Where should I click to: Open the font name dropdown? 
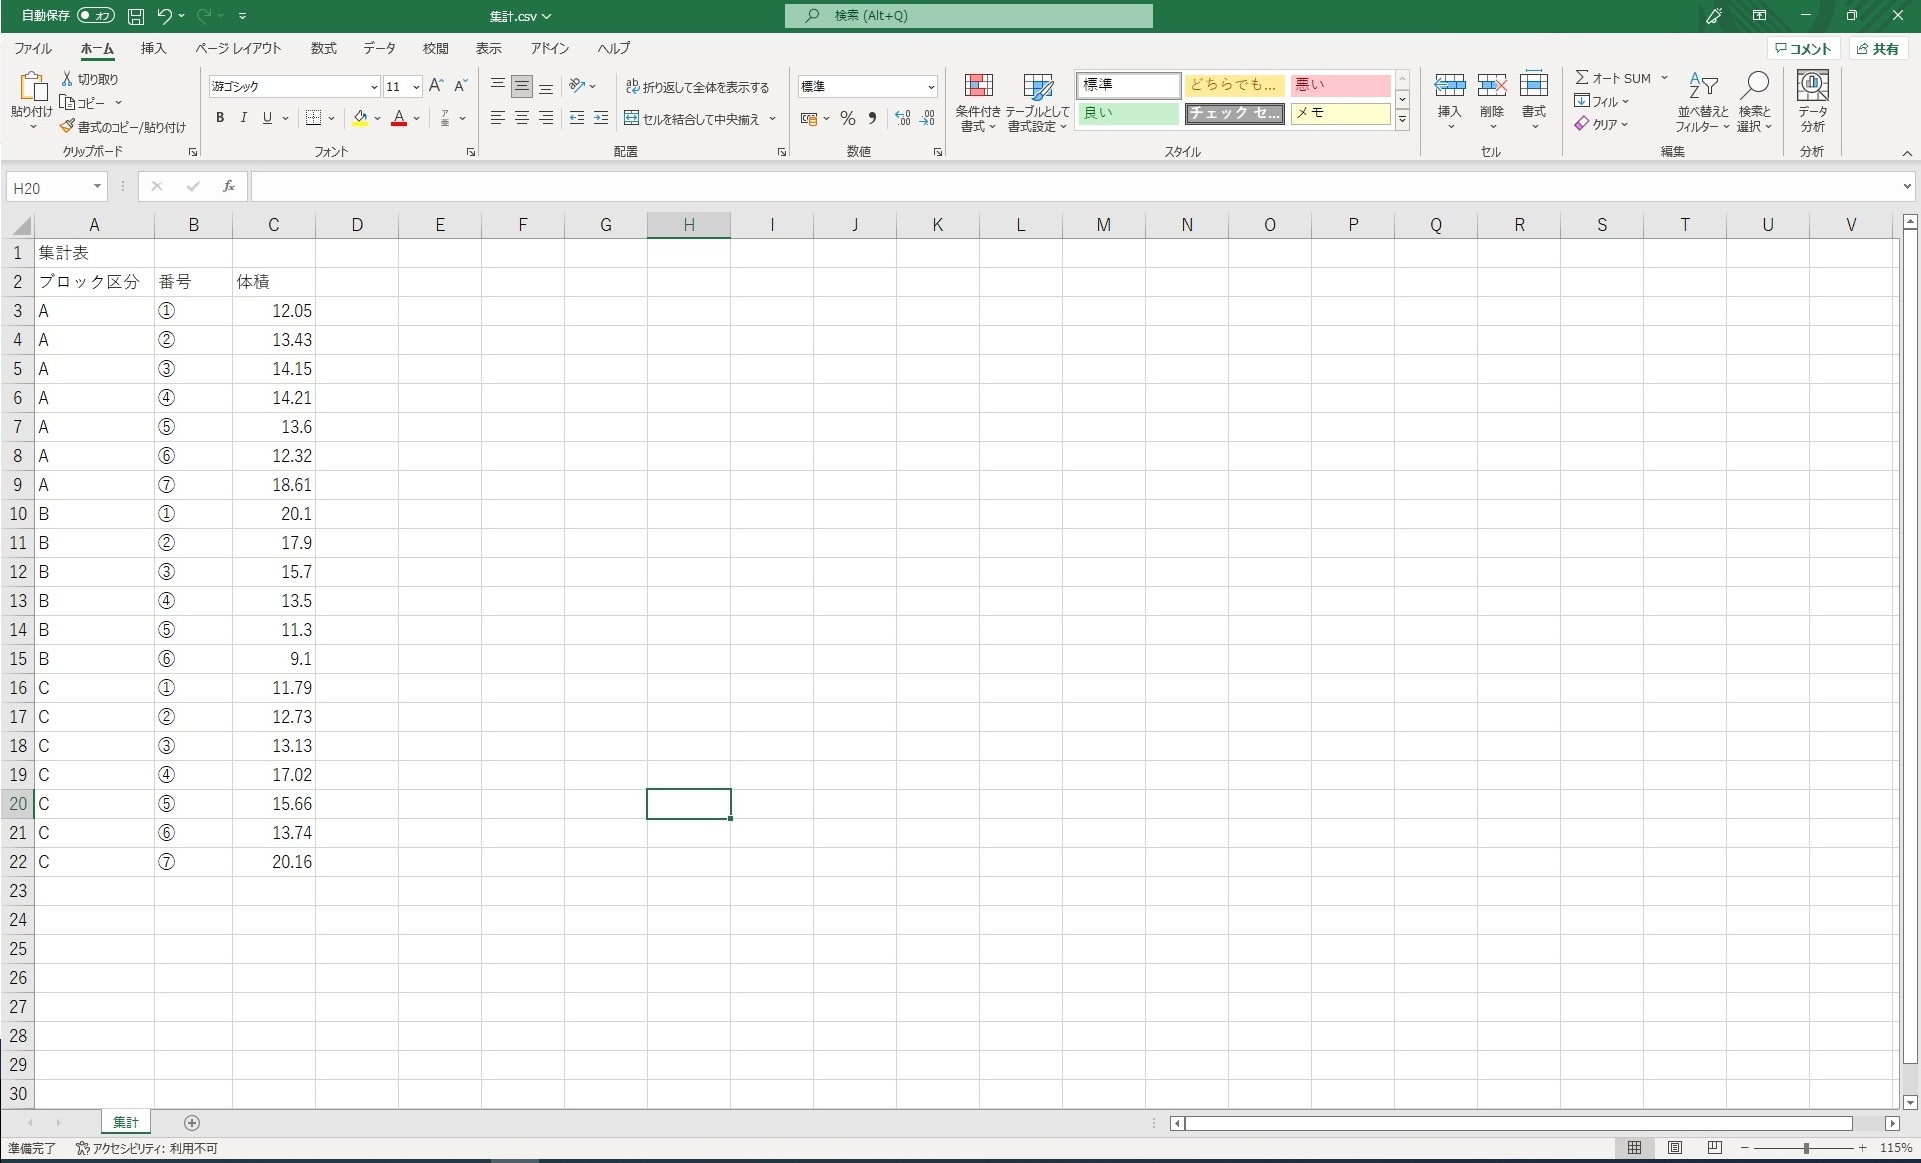[374, 87]
